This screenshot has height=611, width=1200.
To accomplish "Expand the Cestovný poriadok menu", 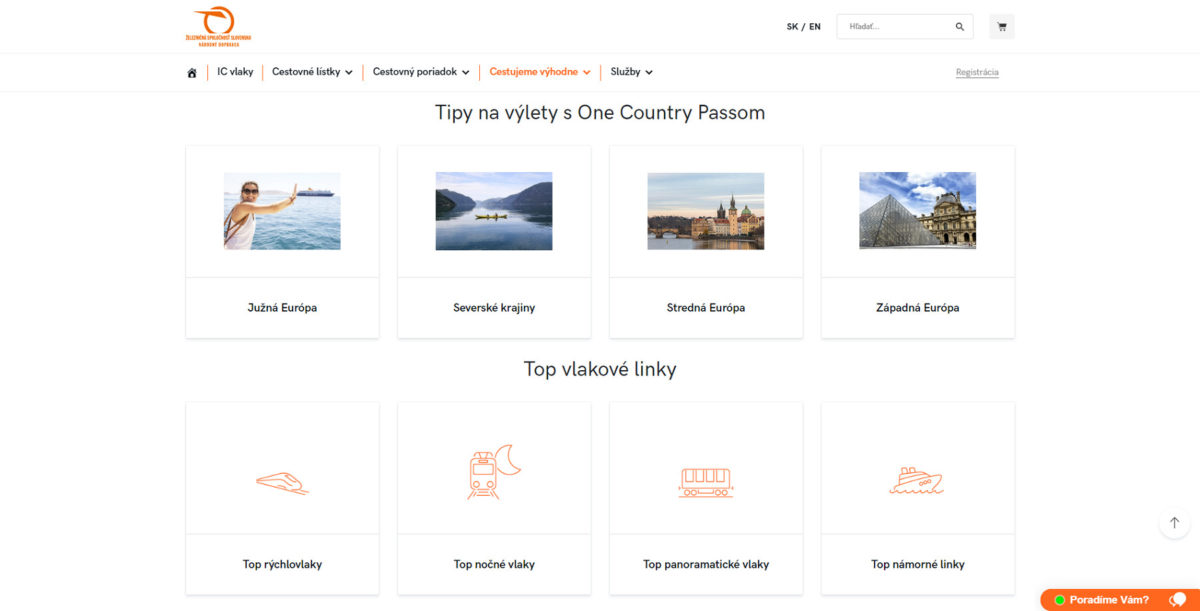I will [421, 72].
